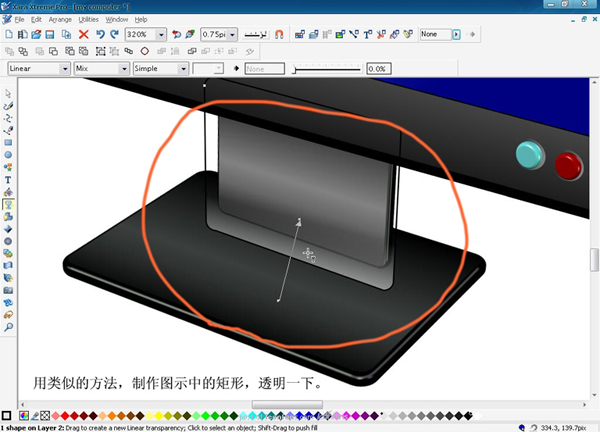600x432 pixels.
Task: Click the horizontal scrollbar thumb
Action: click(x=287, y=404)
